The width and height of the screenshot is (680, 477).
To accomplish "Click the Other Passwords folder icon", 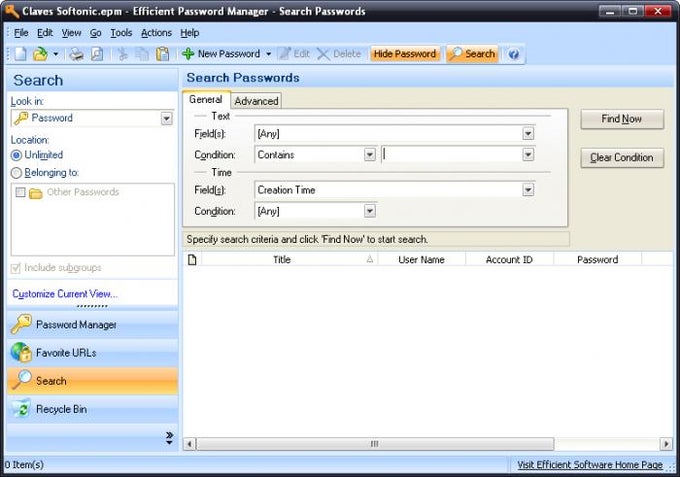I will [36, 193].
